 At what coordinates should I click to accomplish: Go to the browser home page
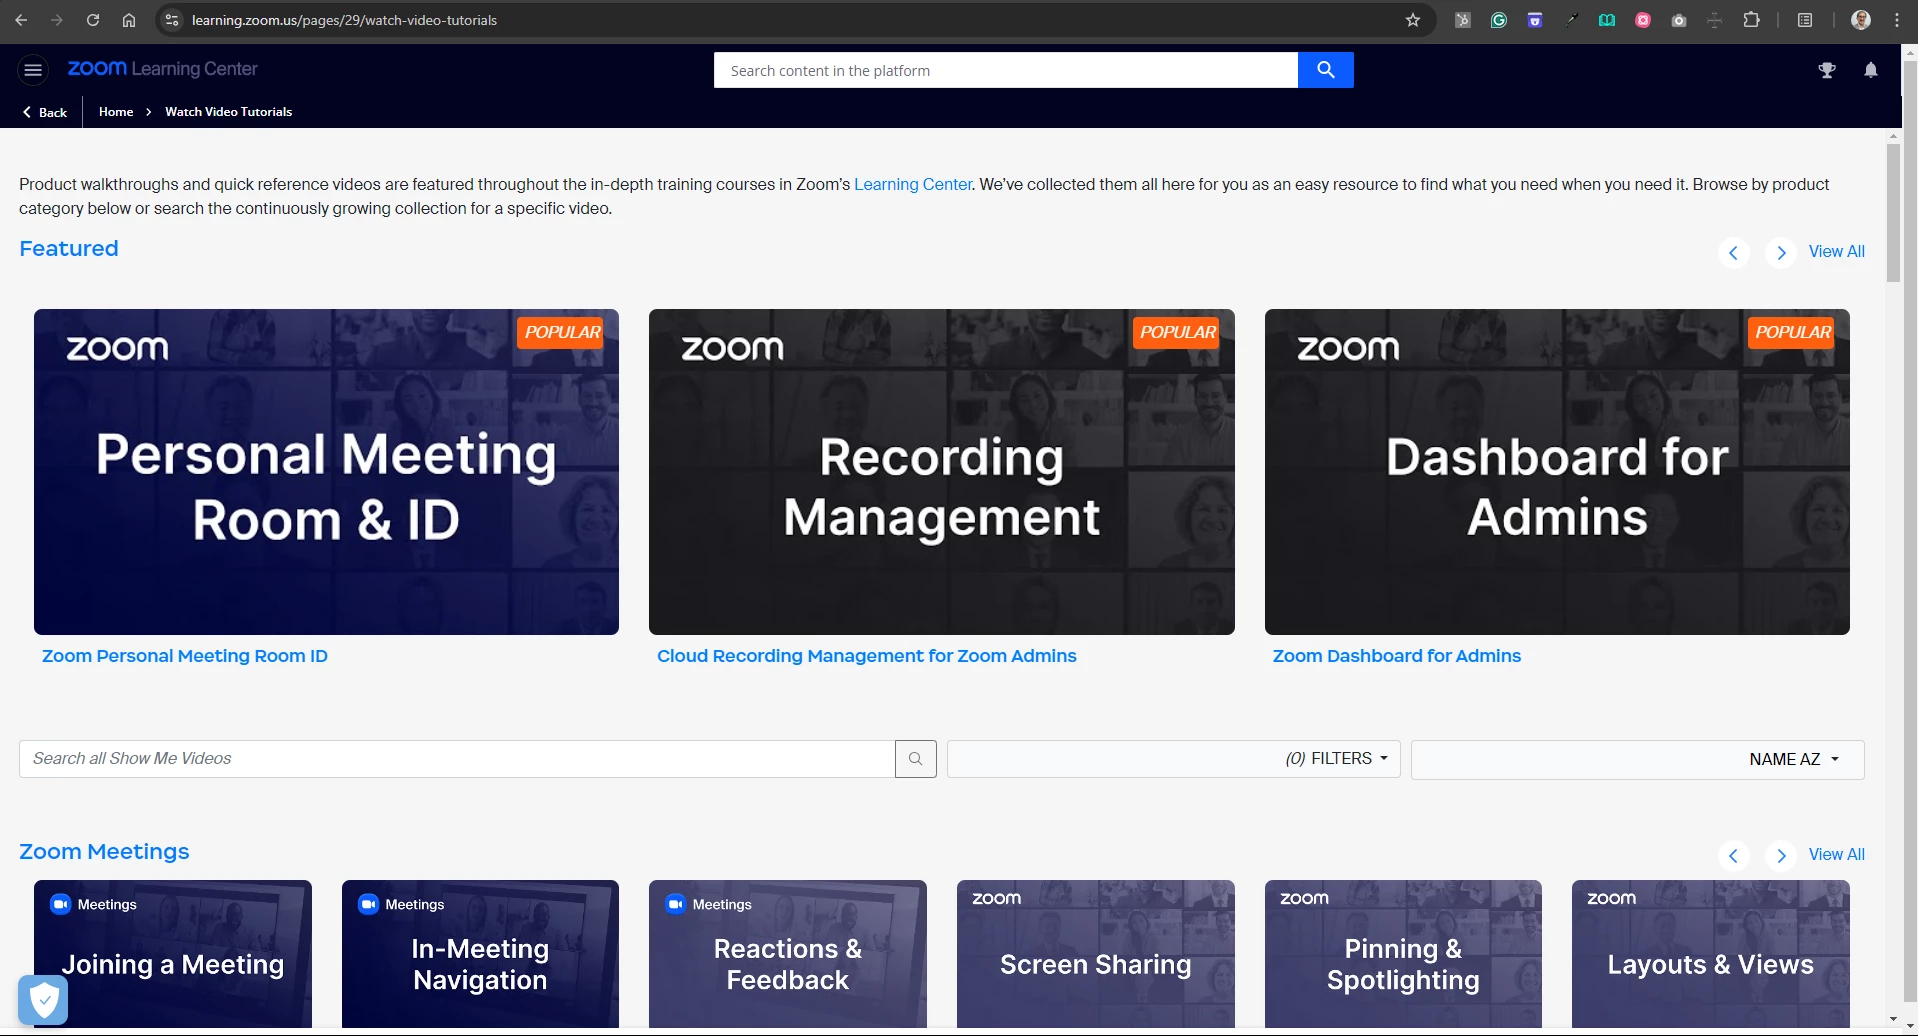pos(129,20)
